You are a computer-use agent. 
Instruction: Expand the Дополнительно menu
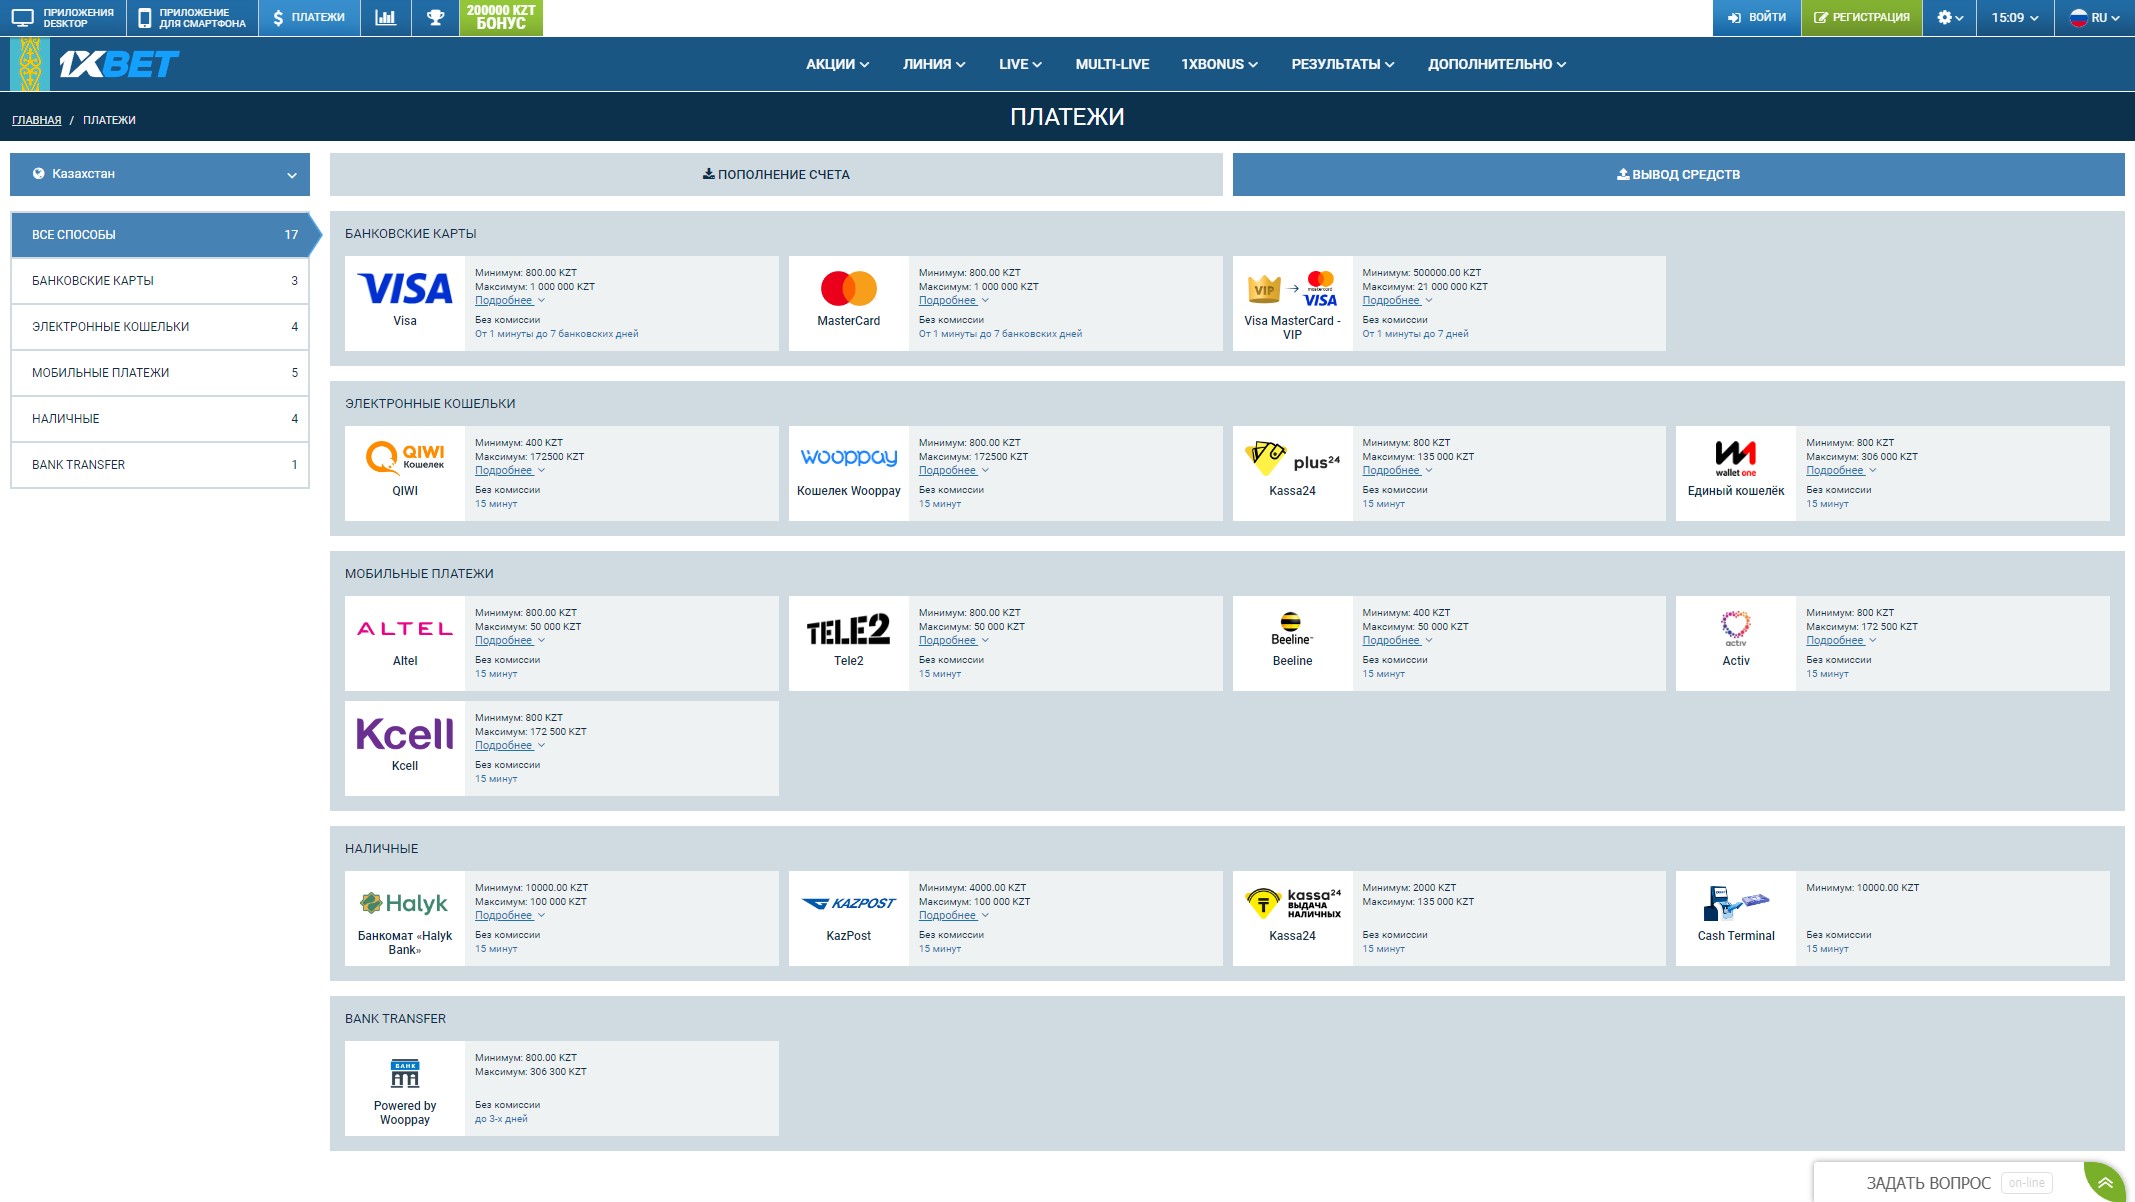(x=1497, y=64)
